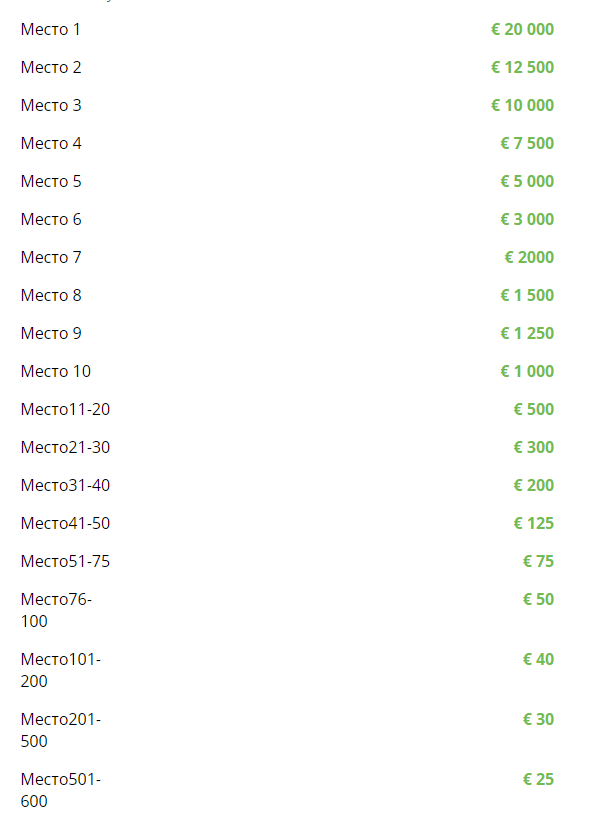The width and height of the screenshot is (590, 822).
Task: Click the € 7 500 prize amount
Action: coord(527,143)
